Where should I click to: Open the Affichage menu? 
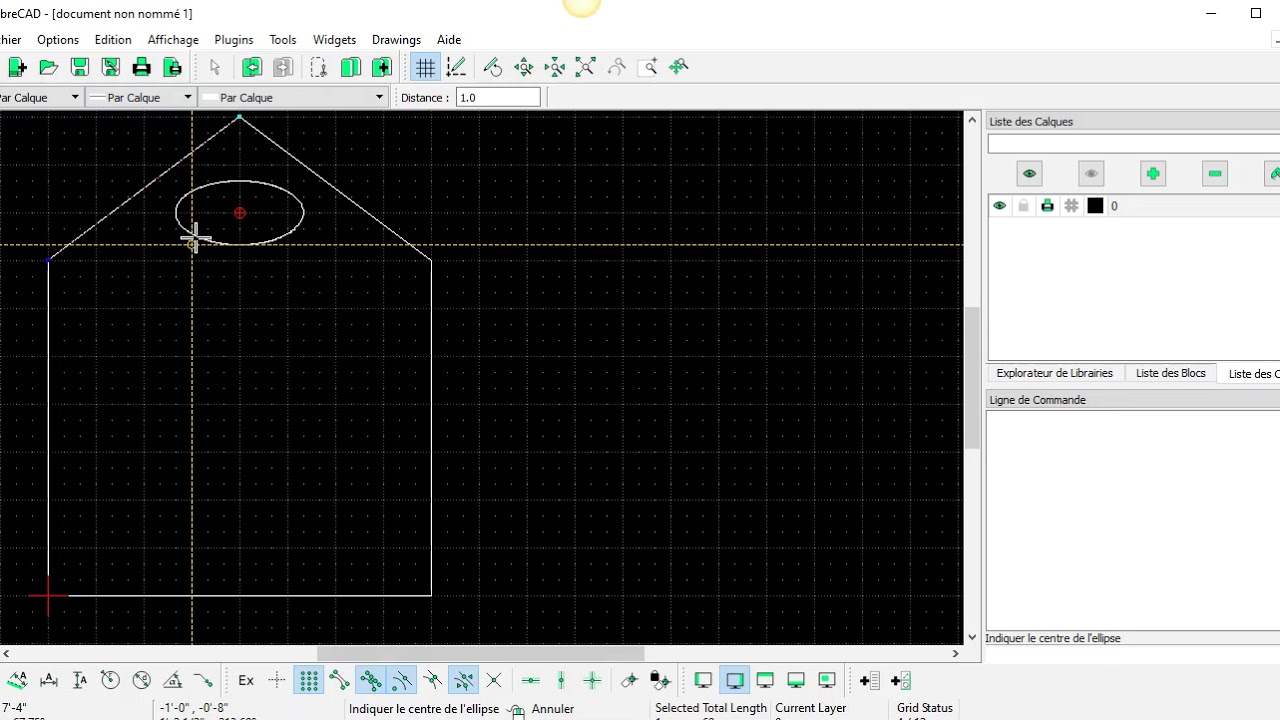pos(173,39)
